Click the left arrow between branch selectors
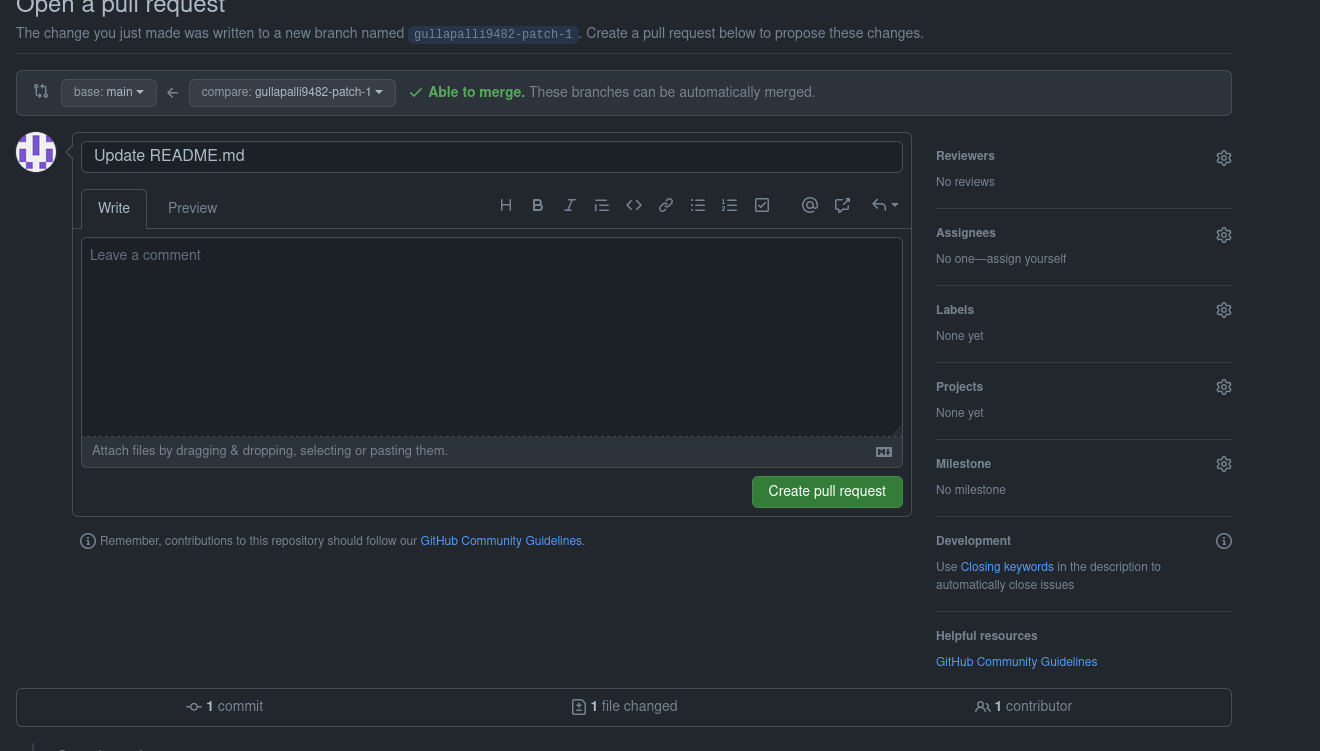Screen dimensions: 1320x751 [x=173, y=92]
